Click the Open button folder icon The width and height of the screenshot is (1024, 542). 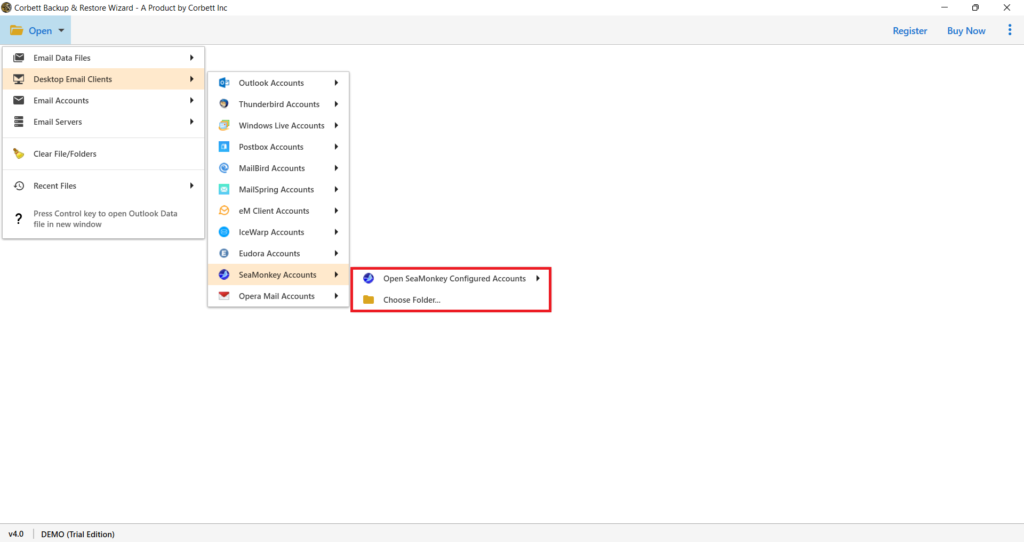point(16,31)
